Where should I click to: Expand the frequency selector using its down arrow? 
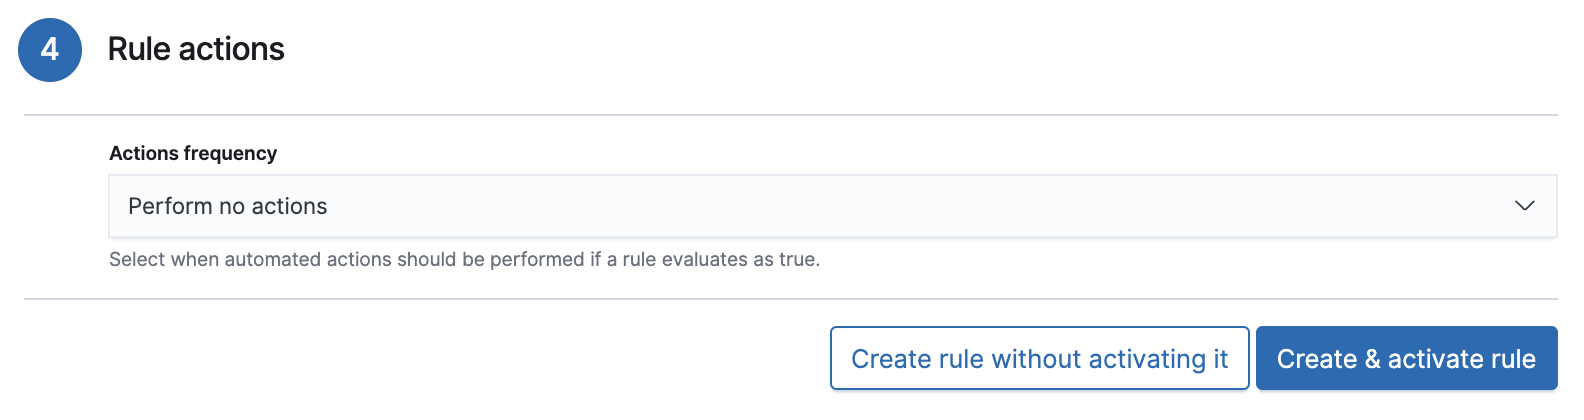[x=1524, y=206]
